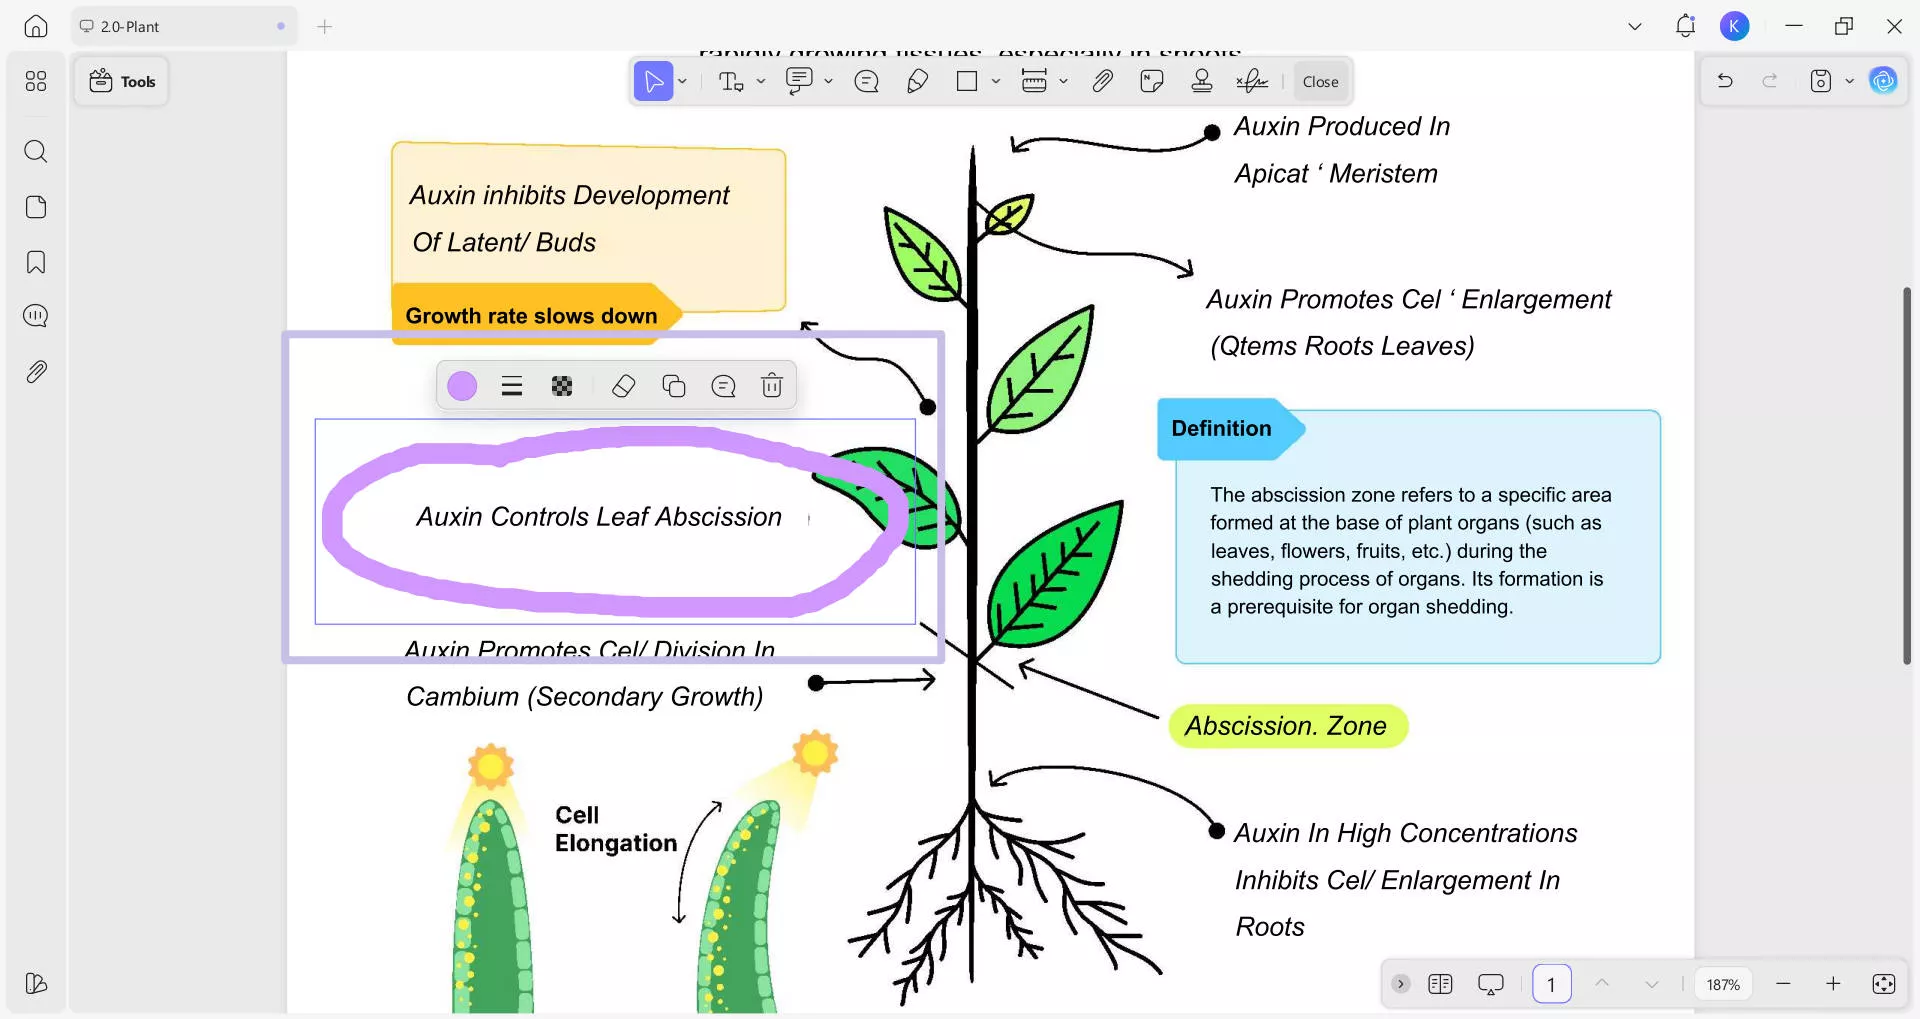1920x1019 pixels.
Task: Open the text comment tool dropdown
Action: click(x=761, y=81)
